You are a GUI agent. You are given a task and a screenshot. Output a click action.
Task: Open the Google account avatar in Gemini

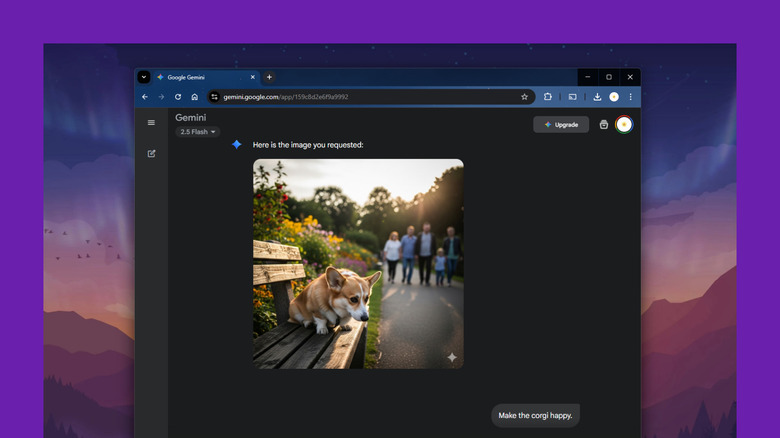pos(624,124)
